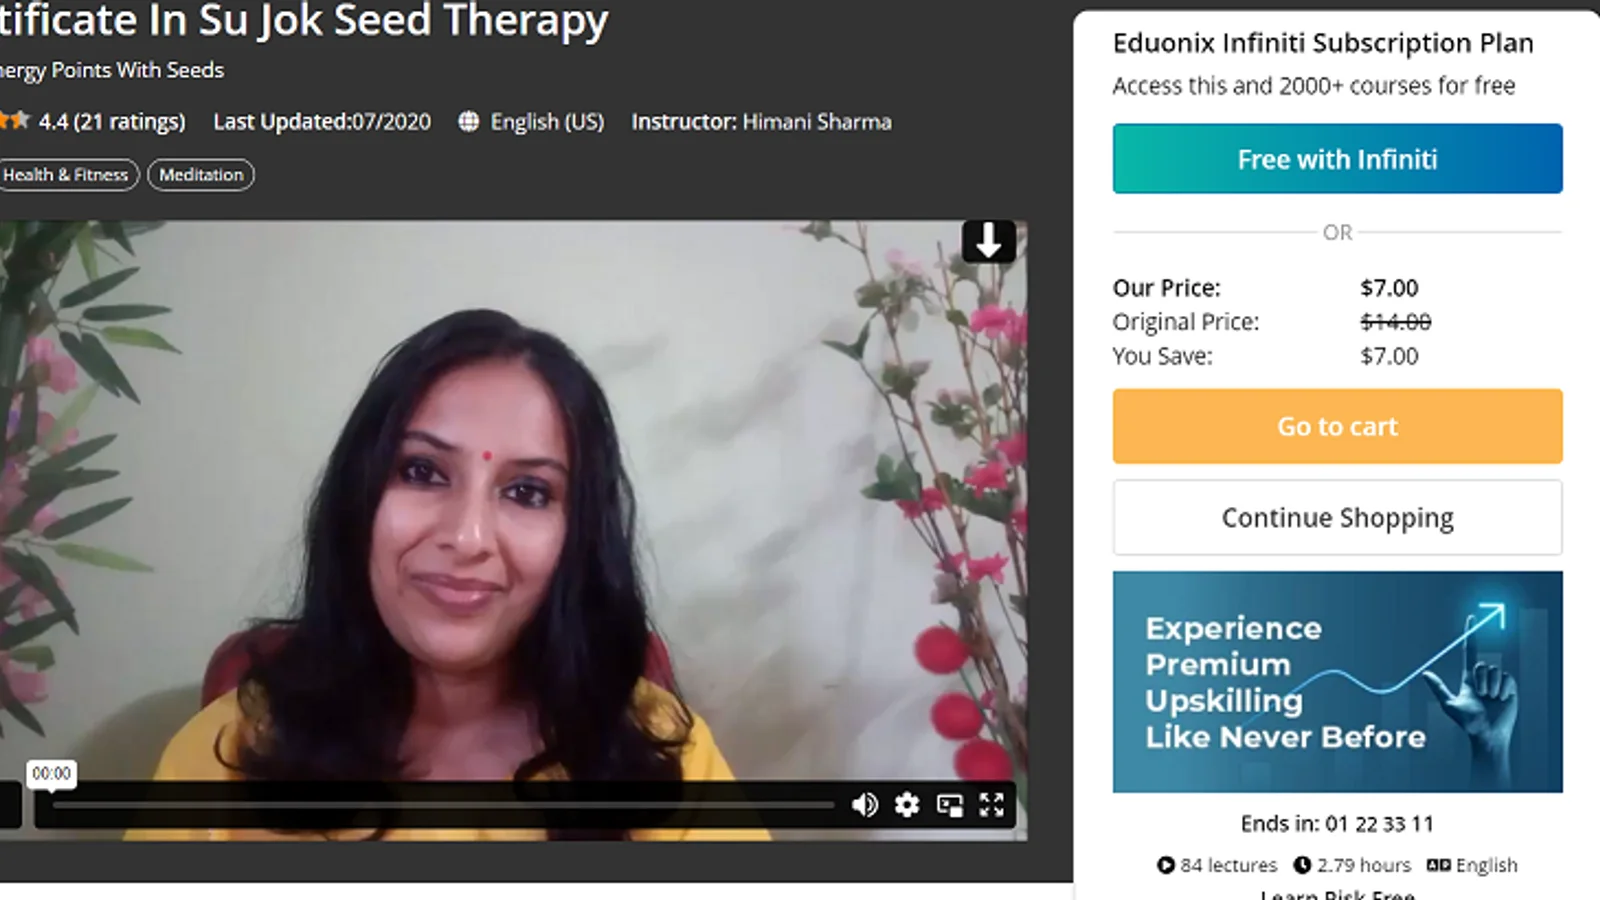Click the video progress seek bar
1600x900 pixels.
tap(443, 804)
